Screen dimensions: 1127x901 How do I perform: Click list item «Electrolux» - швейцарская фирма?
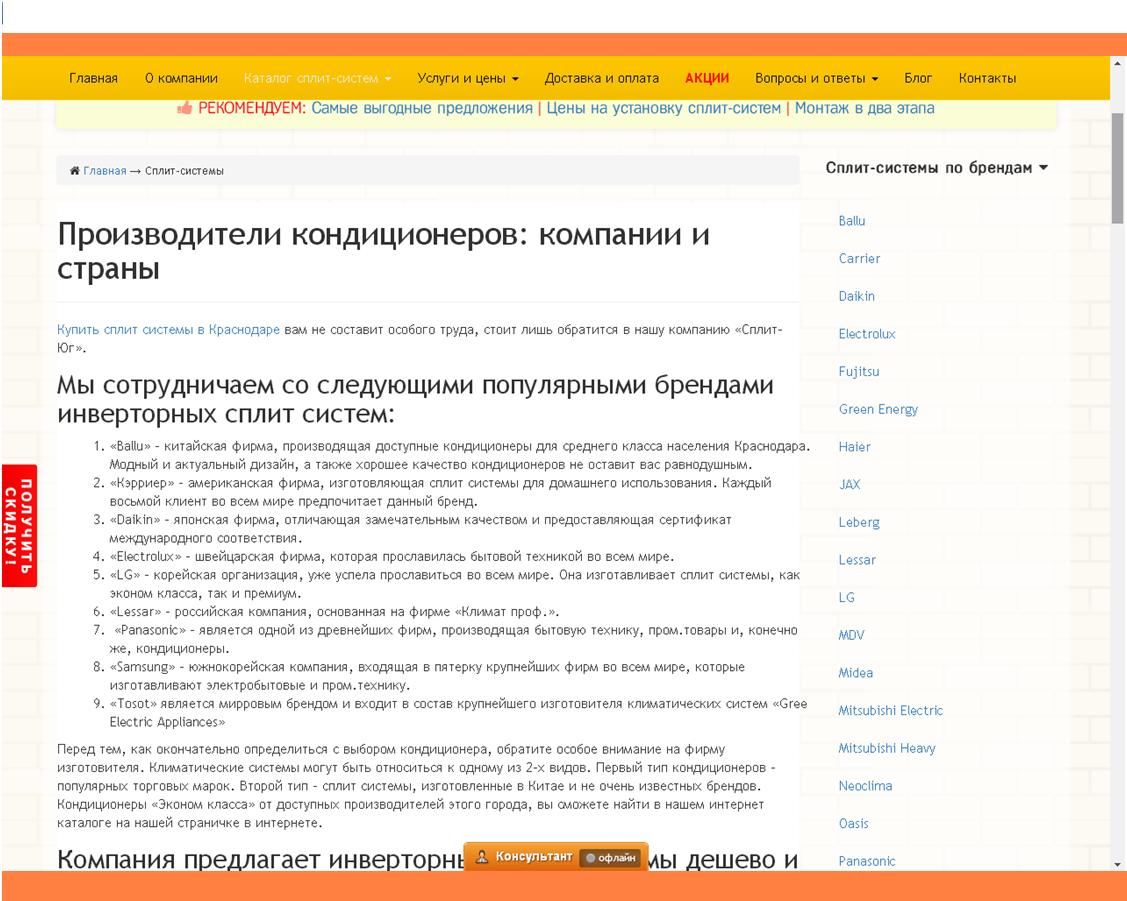[x=392, y=557]
